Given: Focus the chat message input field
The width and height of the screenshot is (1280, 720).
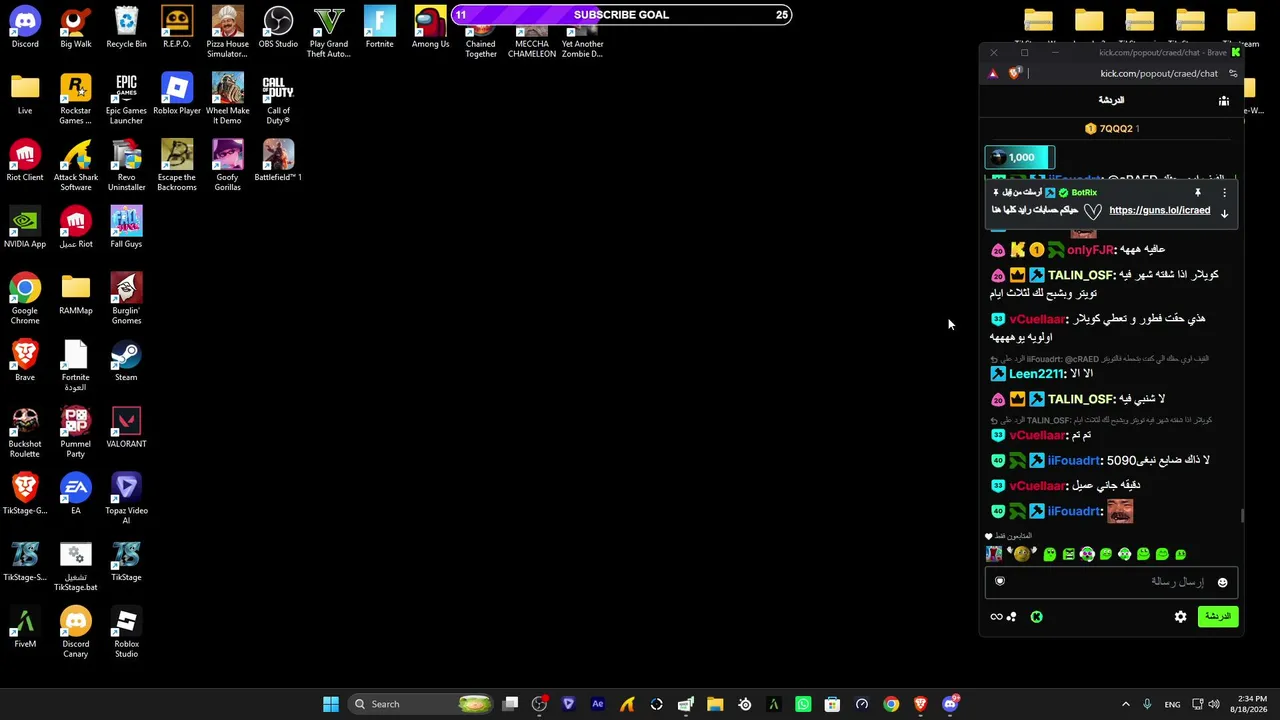Looking at the screenshot, I should pyautogui.click(x=1112, y=582).
